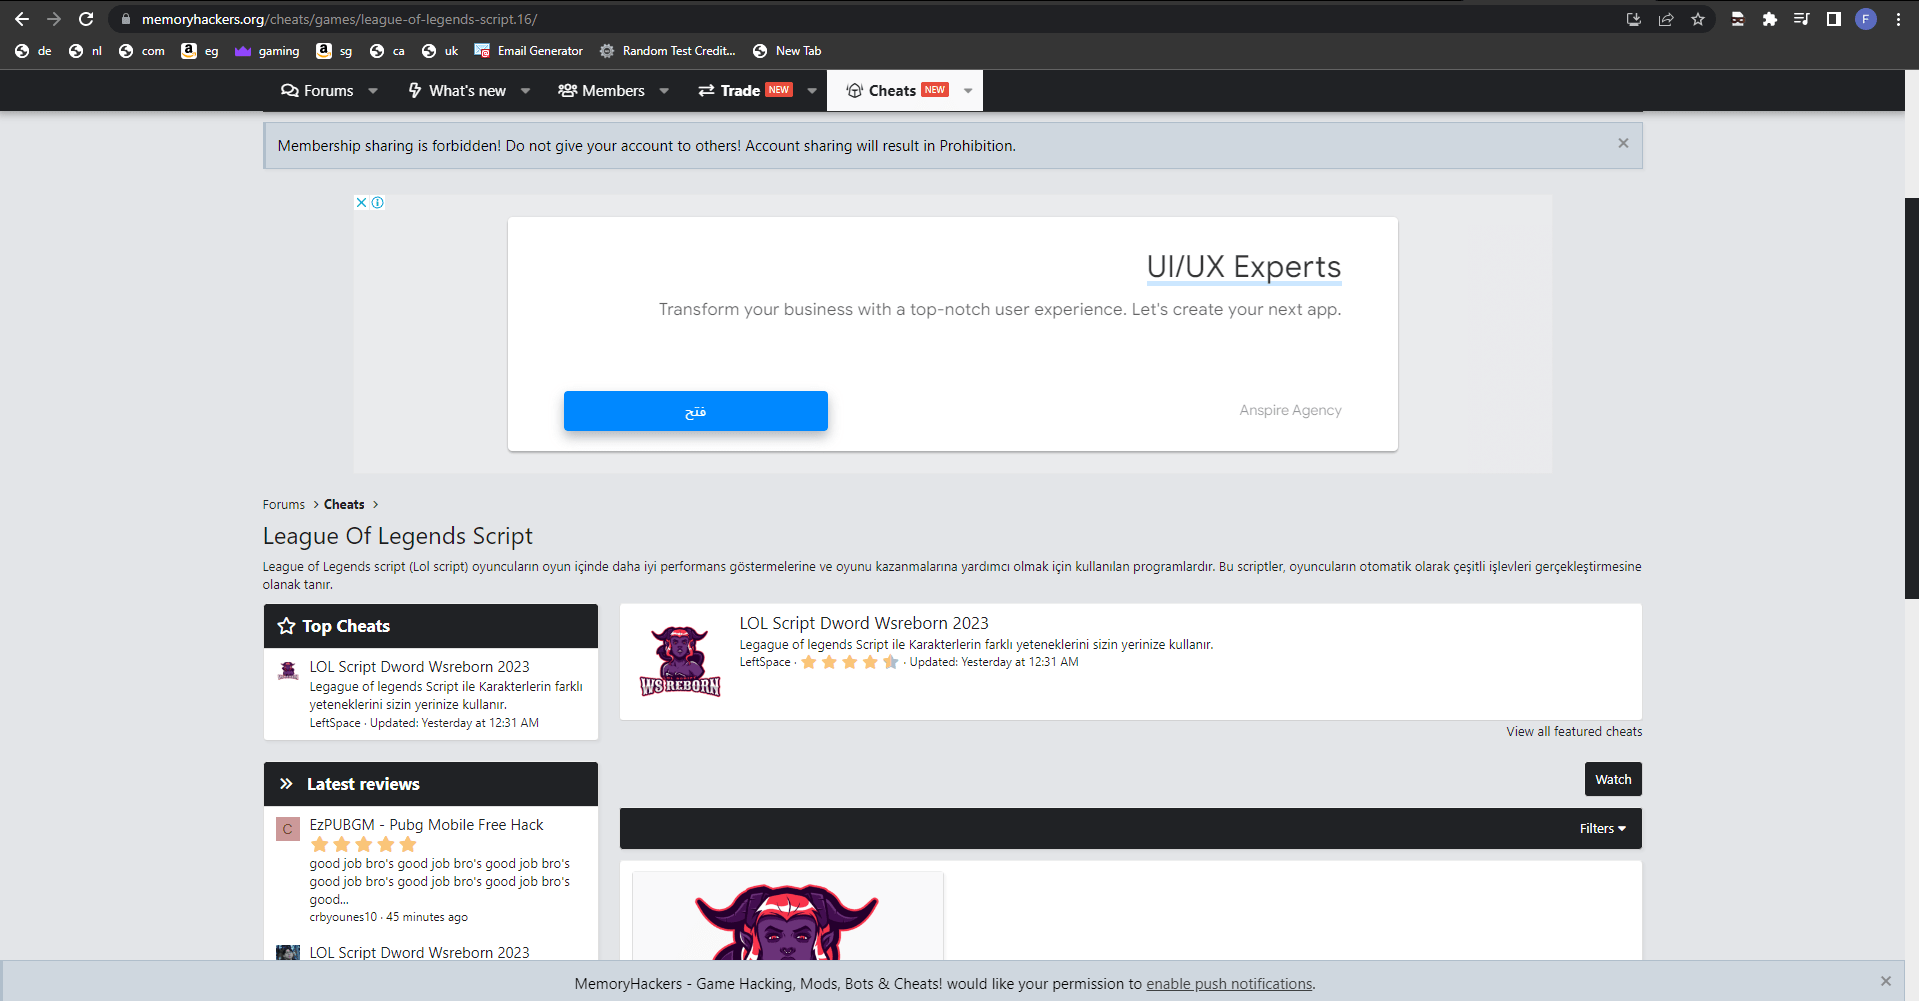Screen dimensions: 1919x1001
Task: Click the page vertical scrollbar
Action: [x=1911, y=398]
